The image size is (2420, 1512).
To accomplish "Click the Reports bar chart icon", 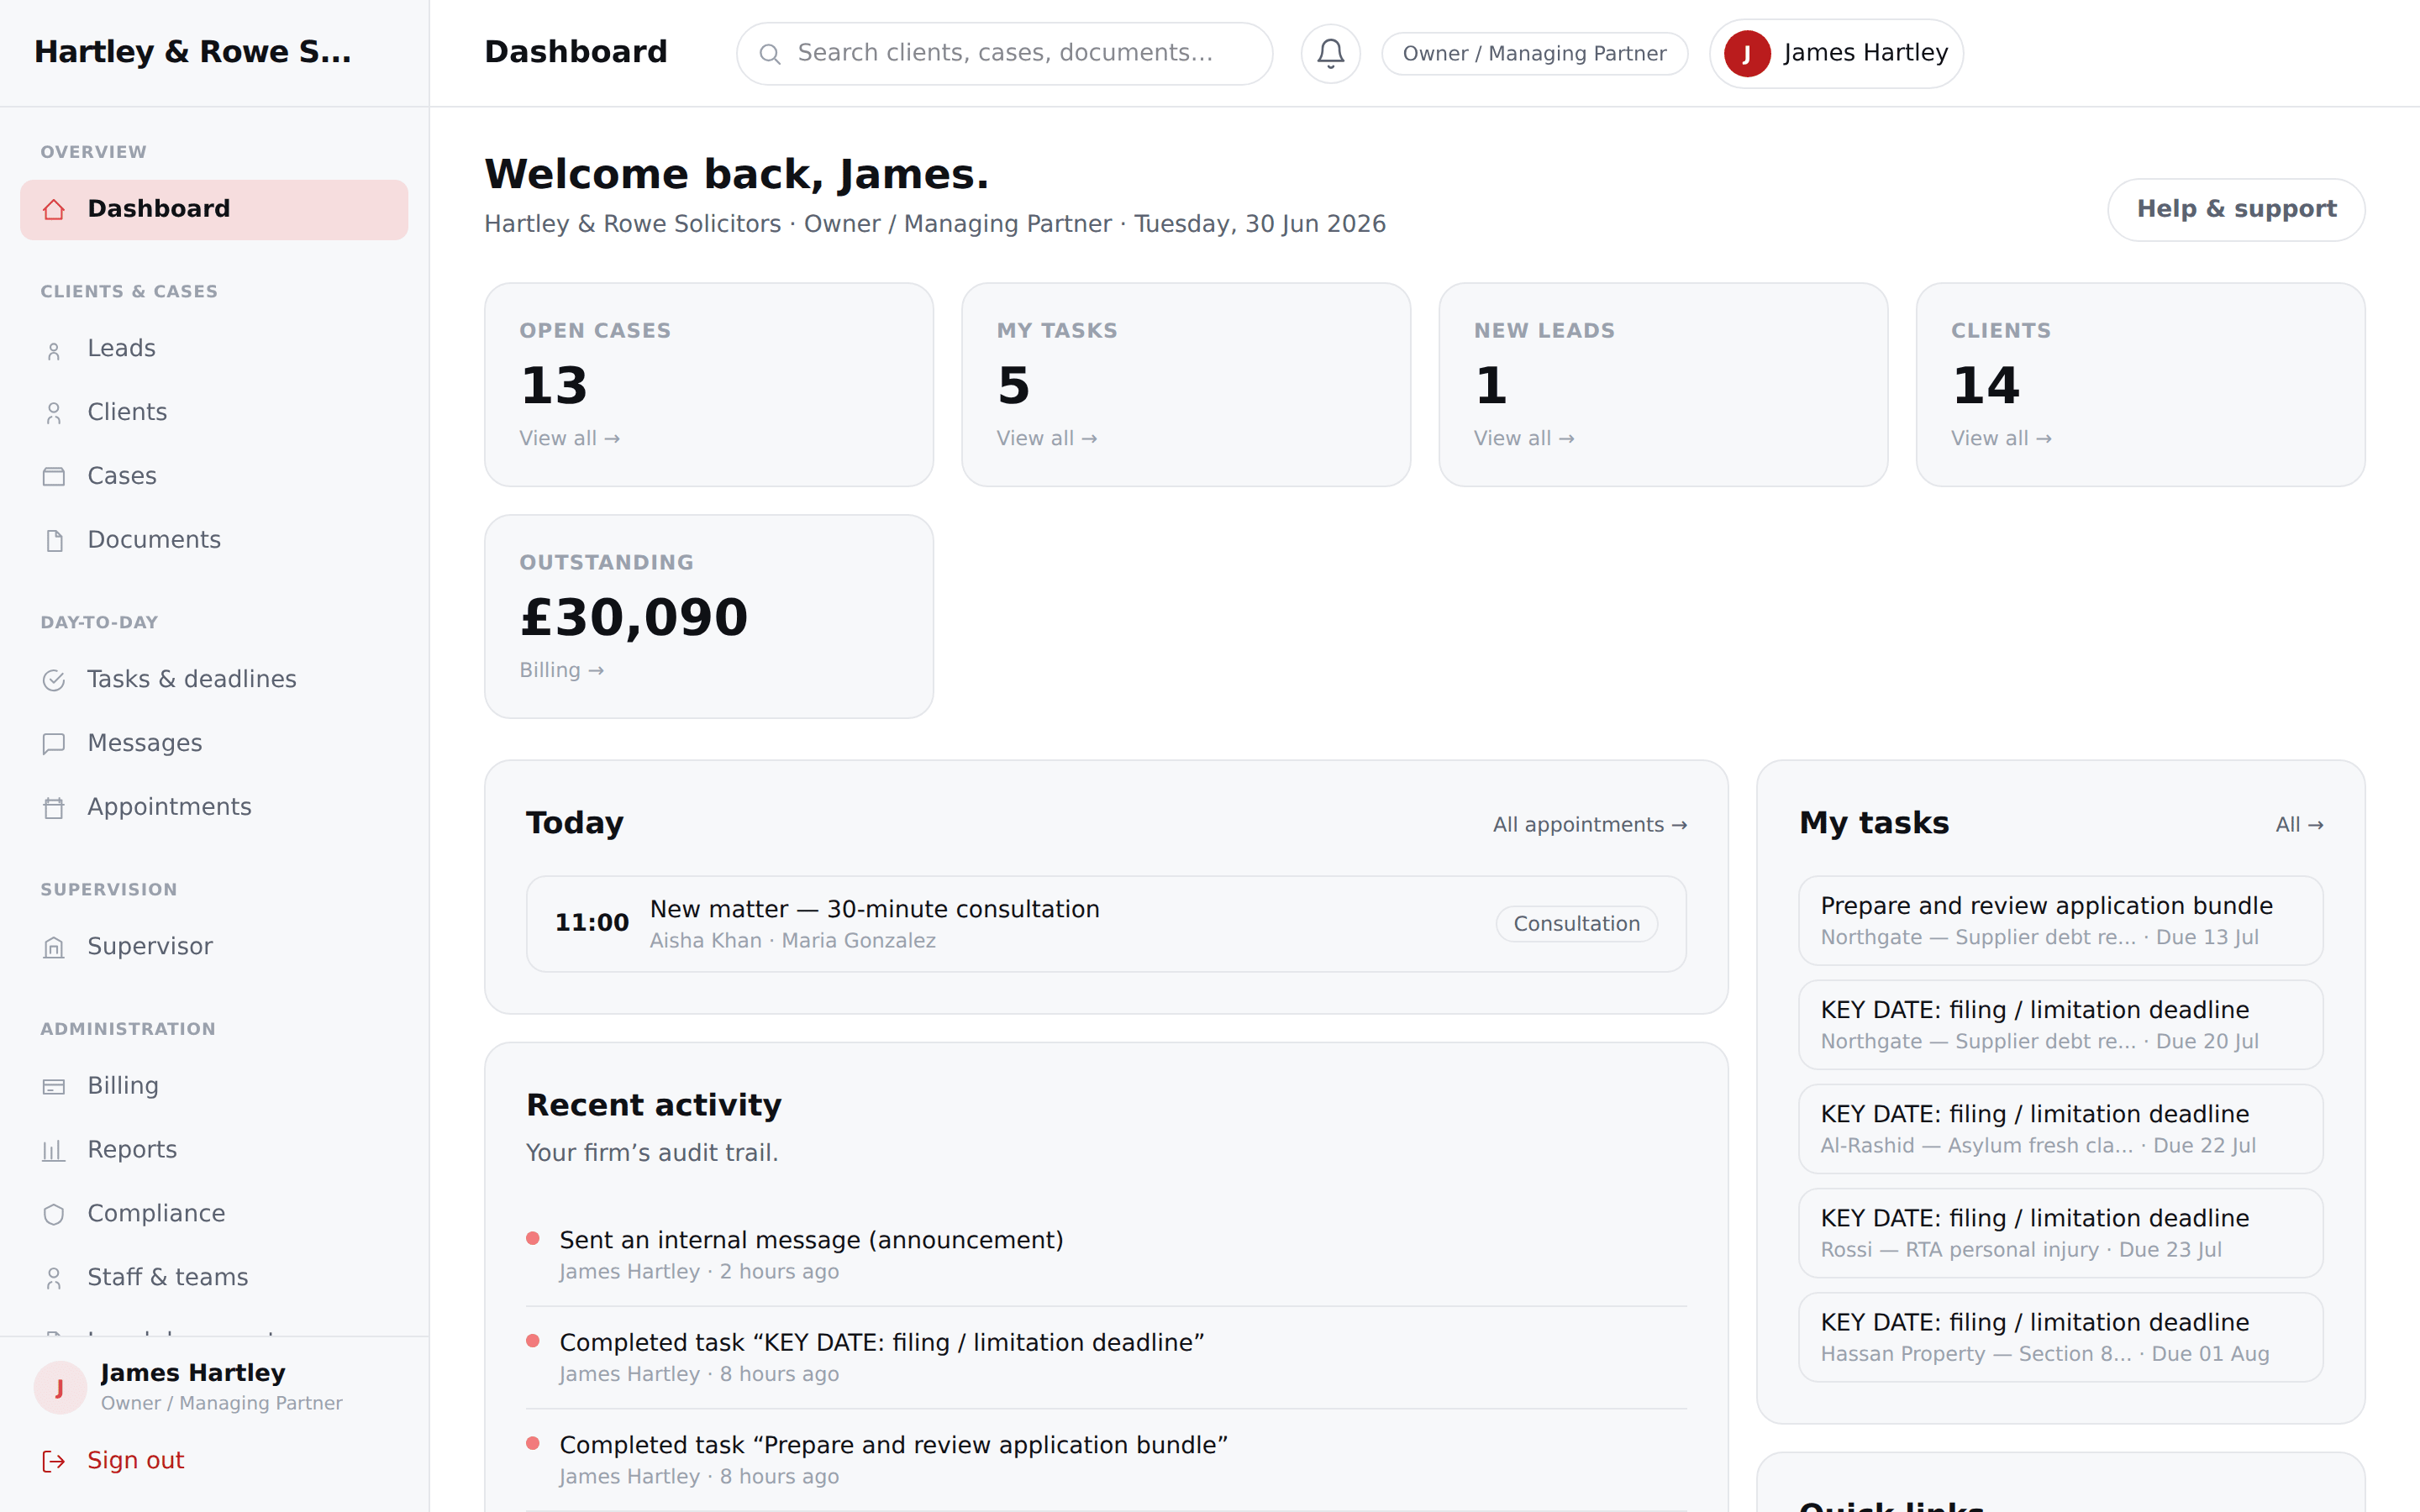I will (54, 1151).
